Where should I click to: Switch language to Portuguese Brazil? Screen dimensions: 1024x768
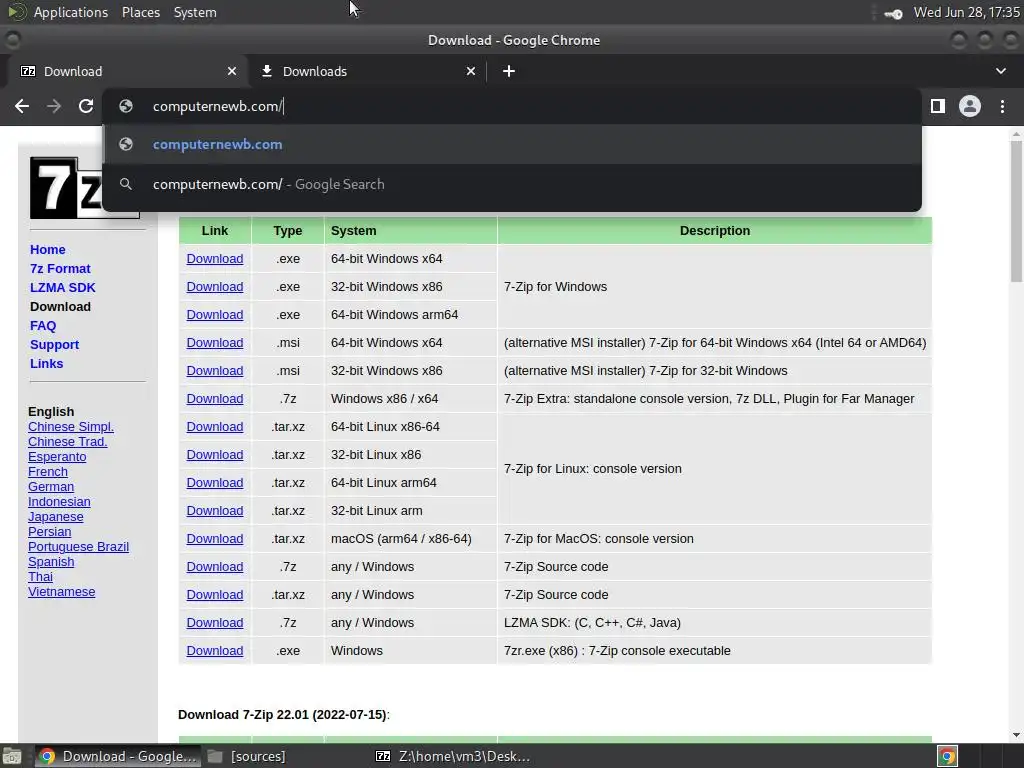pos(78,547)
